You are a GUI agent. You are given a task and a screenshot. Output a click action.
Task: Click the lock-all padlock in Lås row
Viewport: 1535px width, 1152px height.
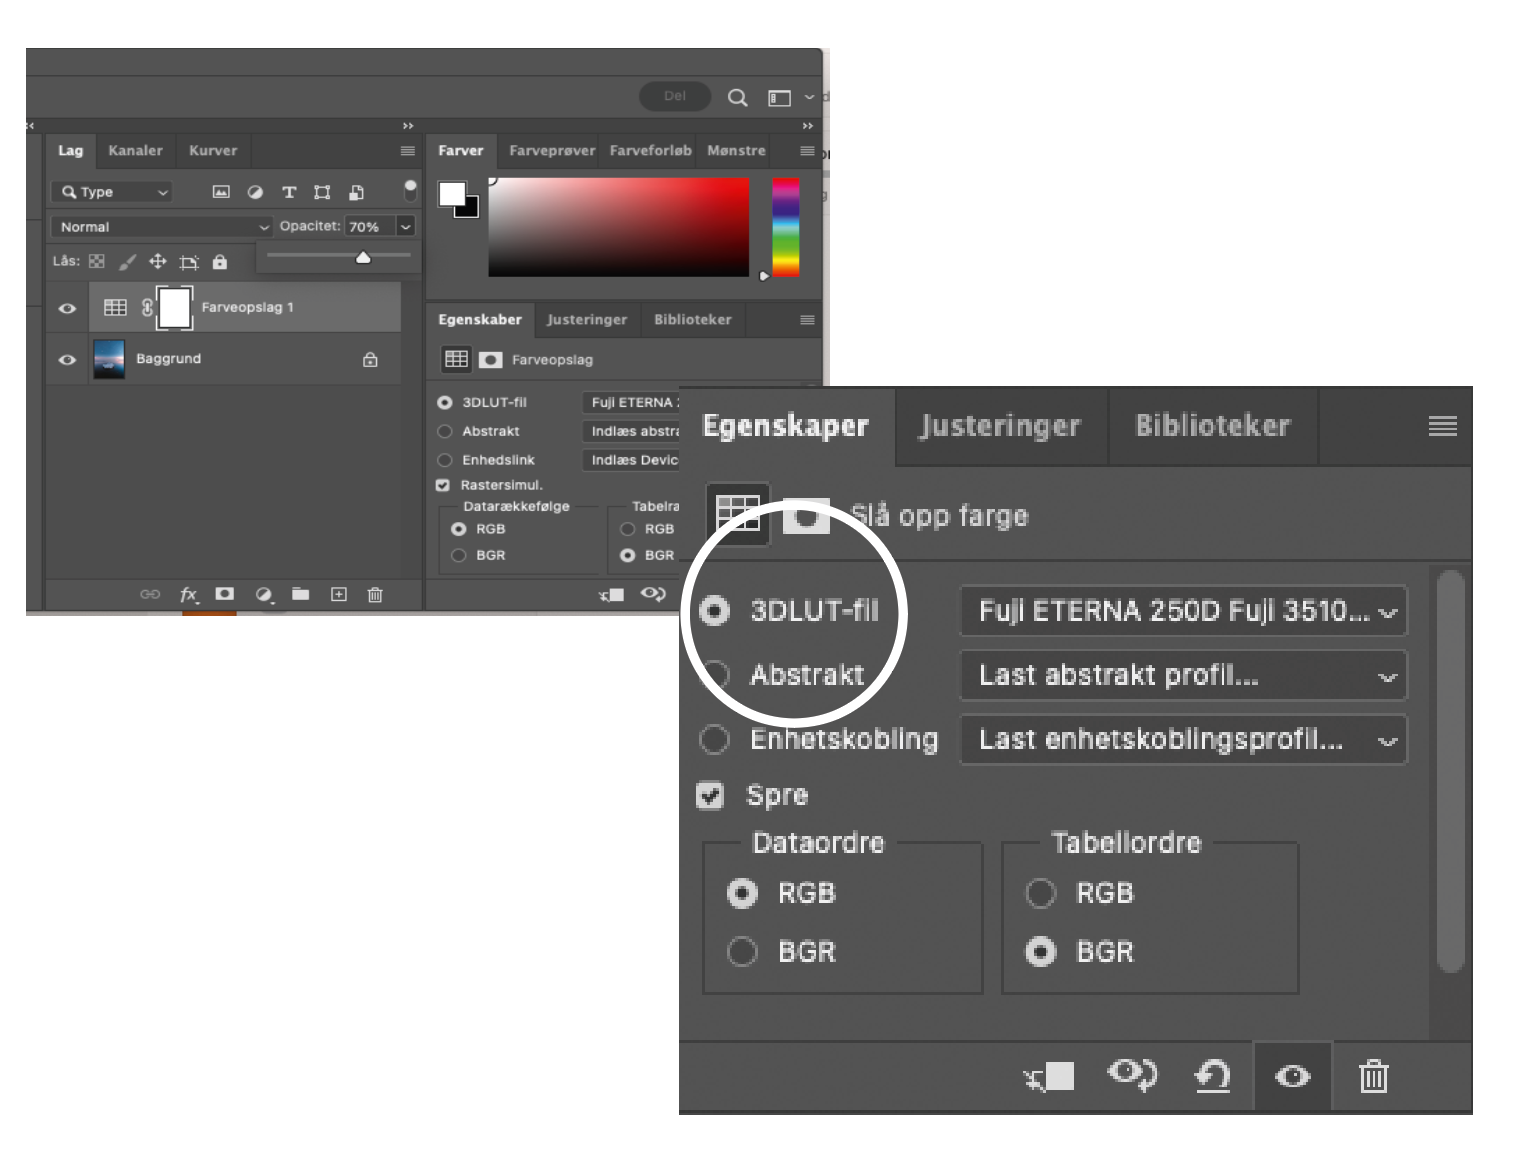pyautogui.click(x=220, y=262)
